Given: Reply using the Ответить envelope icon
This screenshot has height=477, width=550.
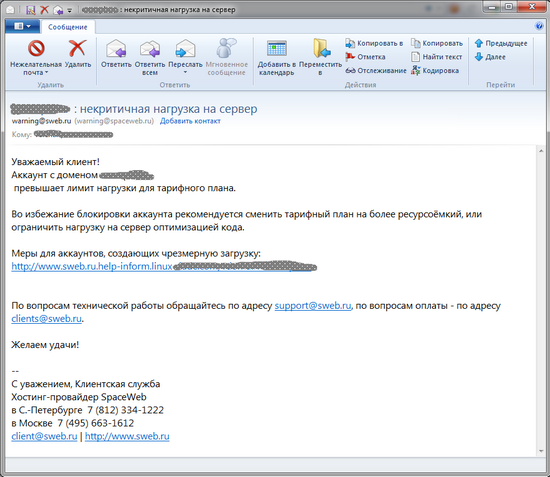Looking at the screenshot, I should 116,48.
